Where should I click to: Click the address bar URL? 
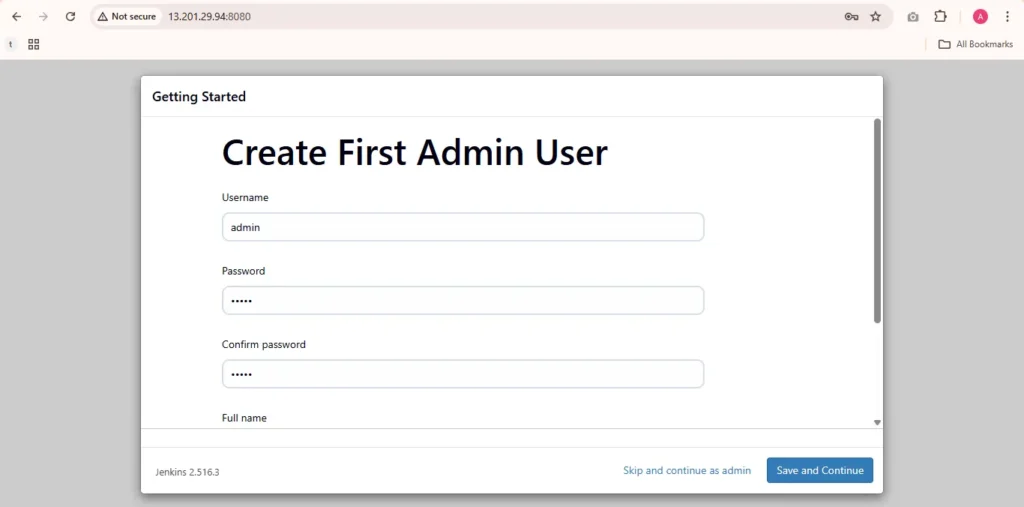210,17
